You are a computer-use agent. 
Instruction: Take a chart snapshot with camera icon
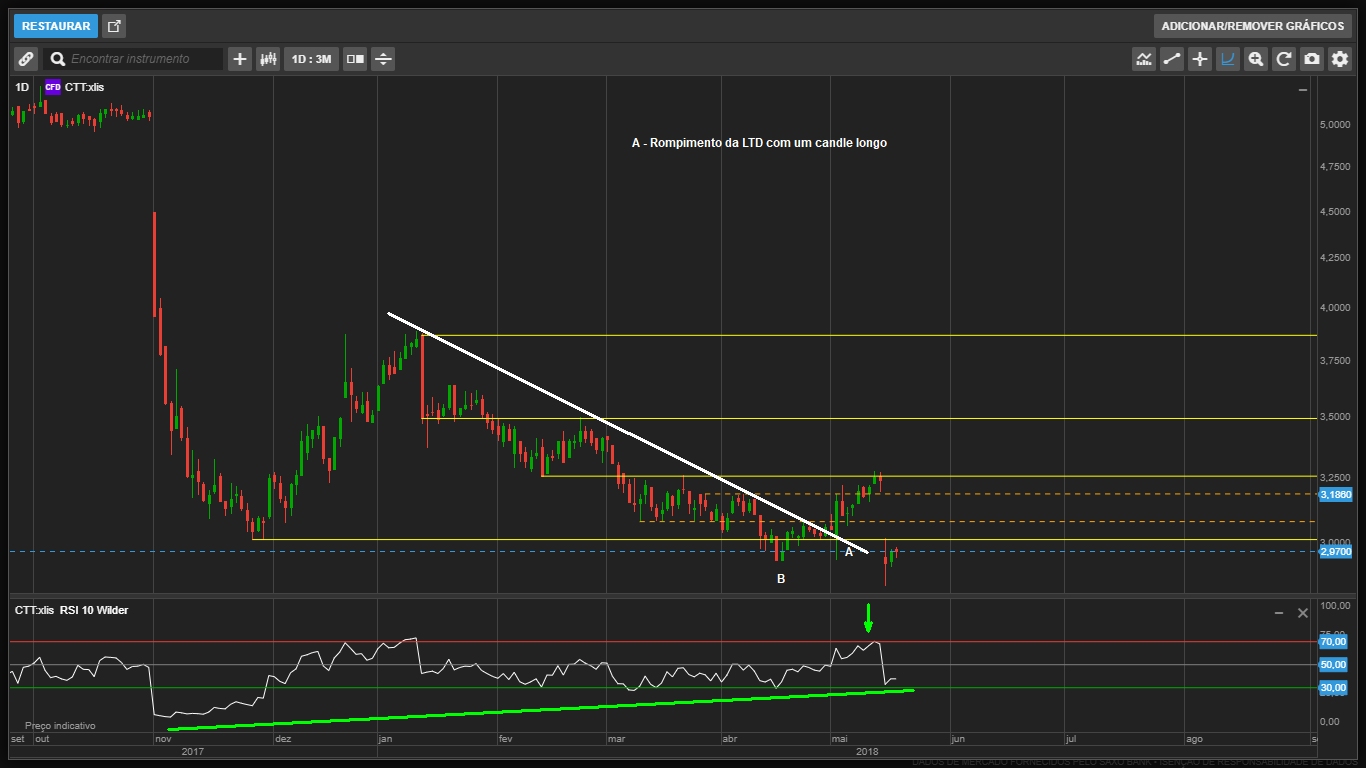[1312, 59]
